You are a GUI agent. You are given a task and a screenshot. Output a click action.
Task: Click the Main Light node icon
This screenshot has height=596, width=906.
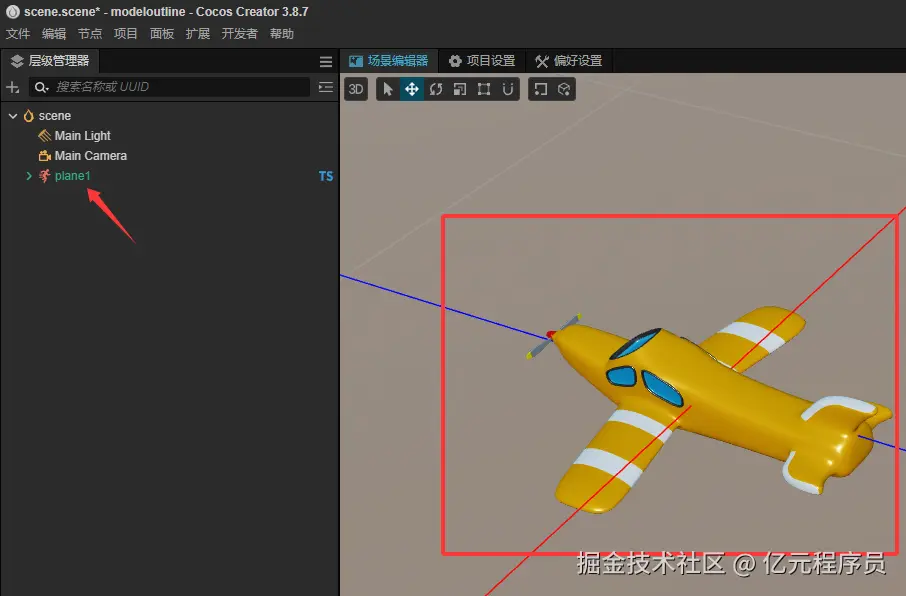pyautogui.click(x=44, y=135)
